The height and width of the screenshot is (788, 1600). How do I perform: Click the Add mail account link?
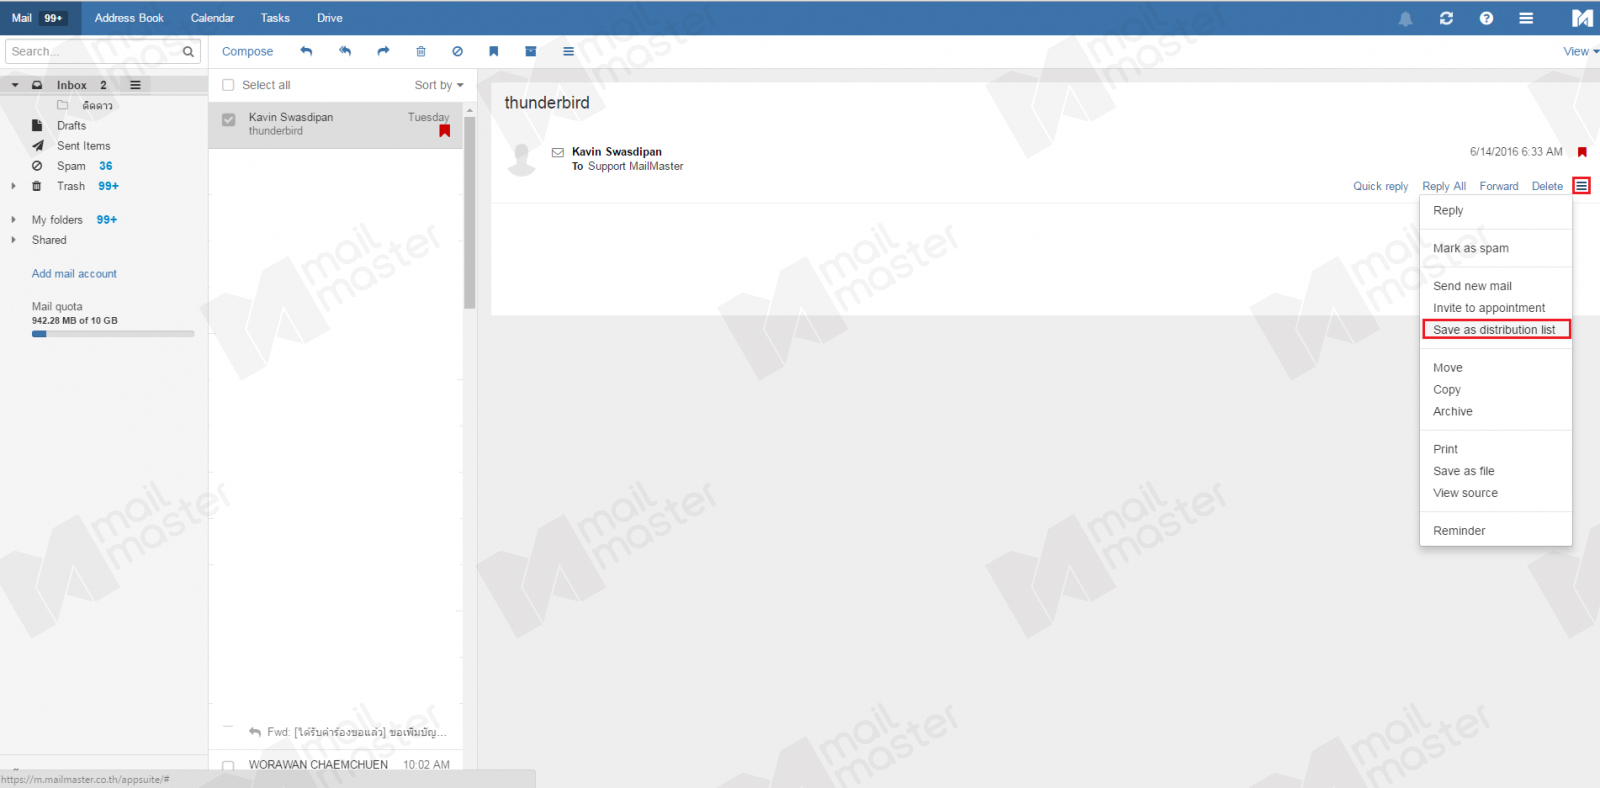(74, 274)
